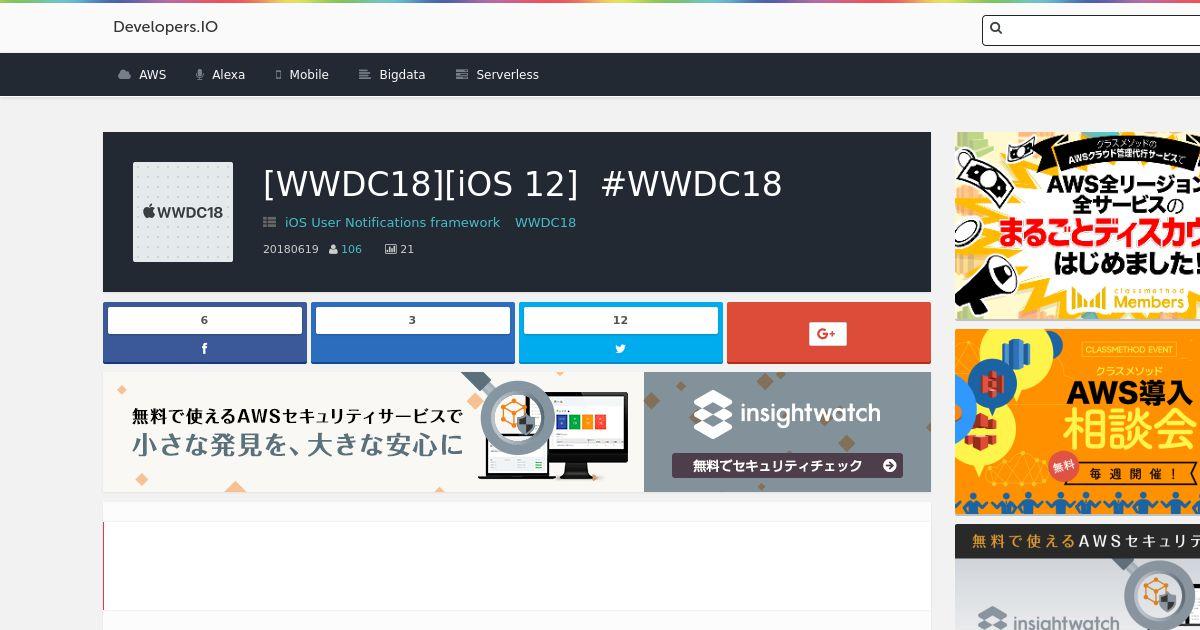
Task: Open the sidebar insightwatch security ad
Action: (1078, 577)
